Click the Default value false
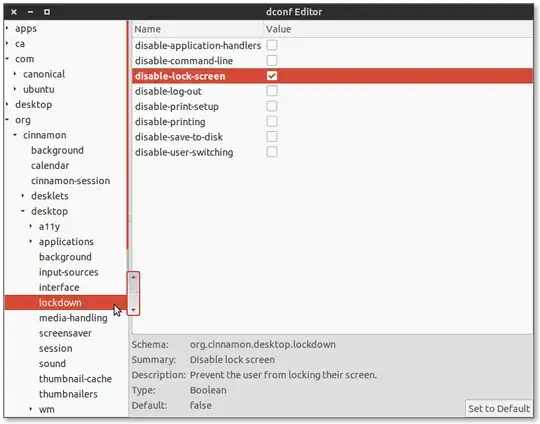 point(200,405)
